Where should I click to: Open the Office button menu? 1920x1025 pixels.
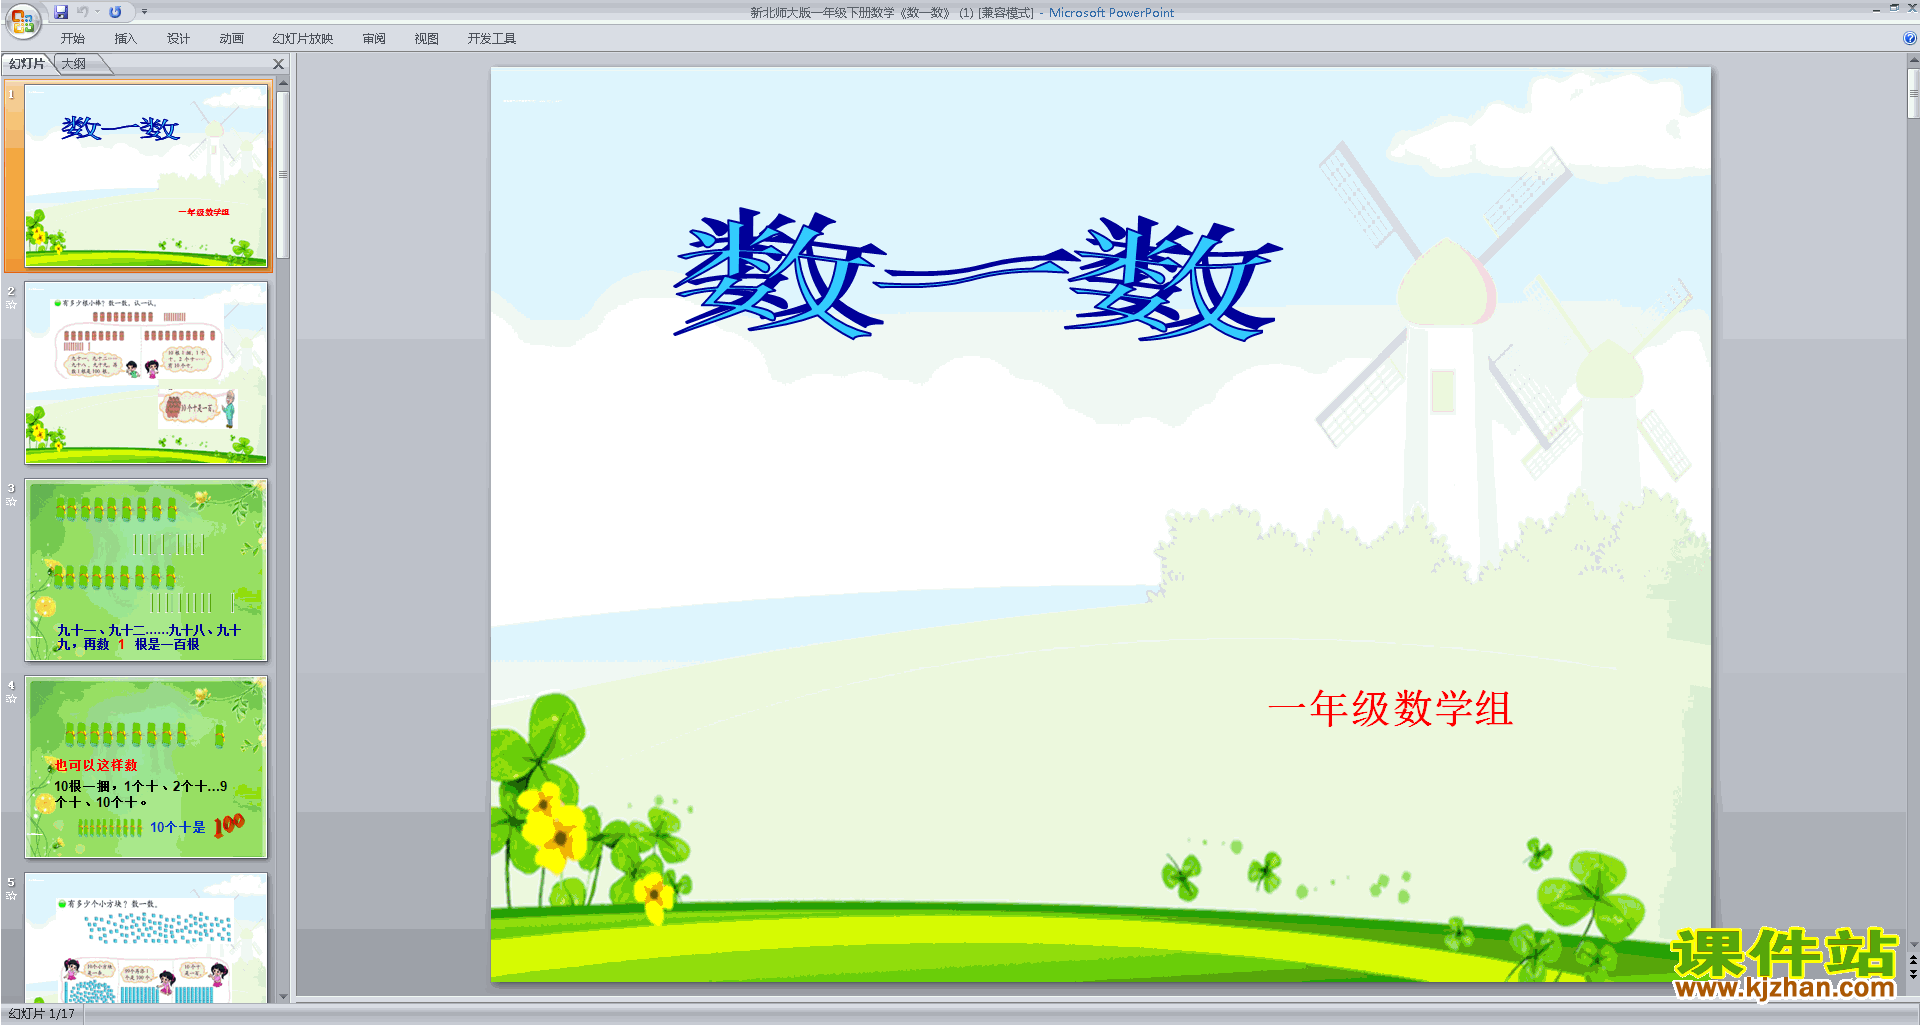coord(22,19)
